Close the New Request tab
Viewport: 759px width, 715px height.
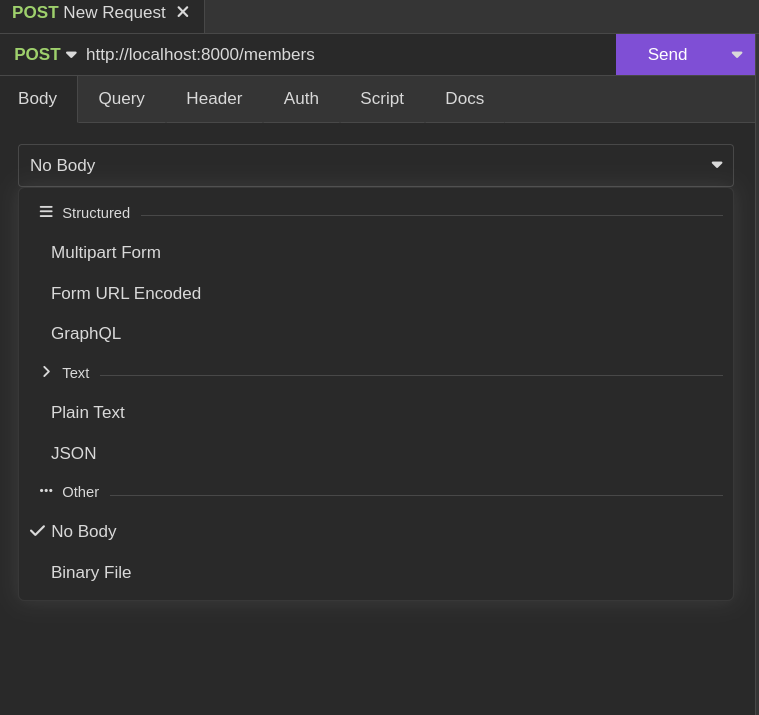182,12
